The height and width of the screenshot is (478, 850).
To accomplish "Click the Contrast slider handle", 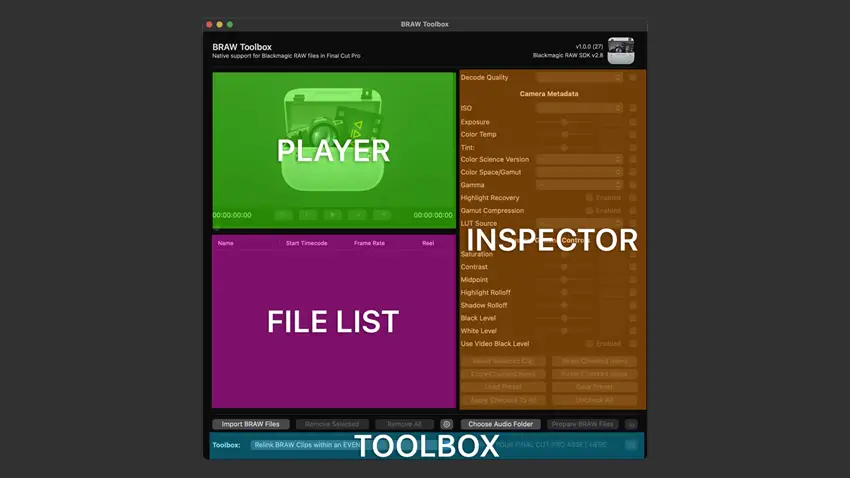I will pyautogui.click(x=564, y=267).
